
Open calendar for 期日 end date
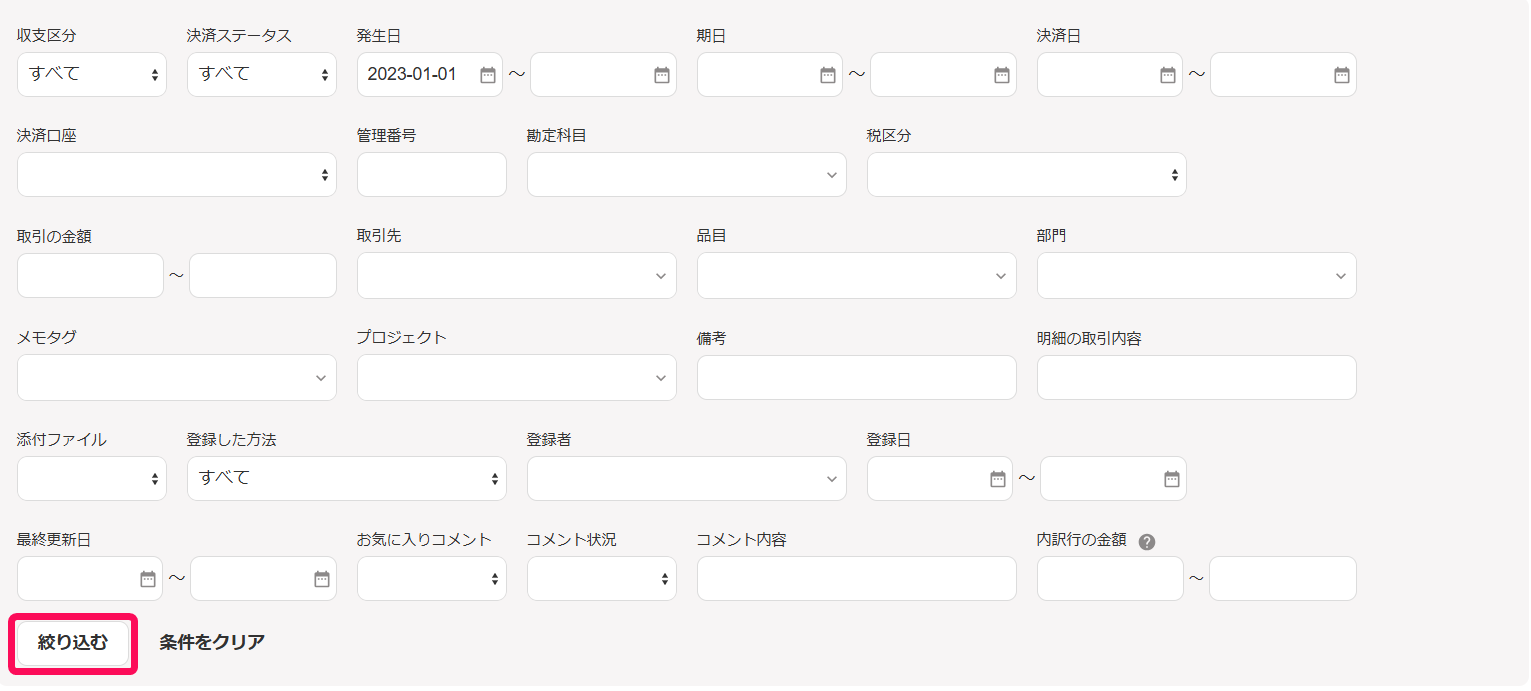pyautogui.click(x=1002, y=75)
